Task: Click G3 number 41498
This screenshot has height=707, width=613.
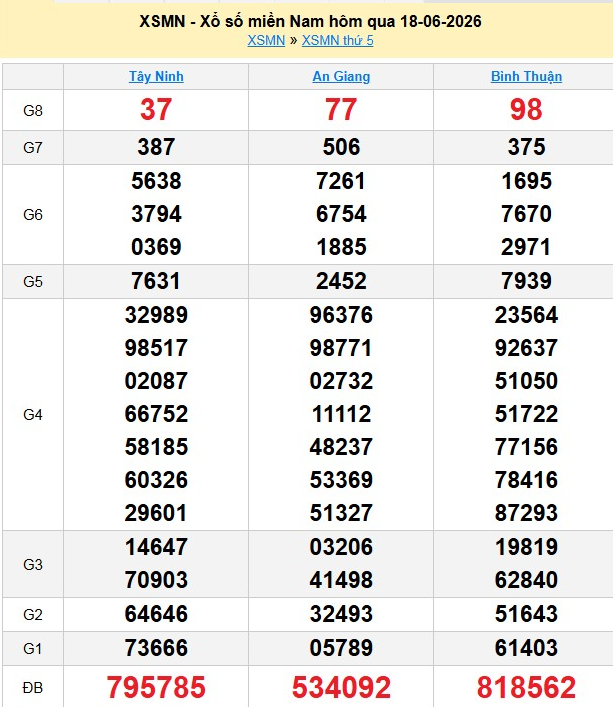Action: pyautogui.click(x=341, y=580)
